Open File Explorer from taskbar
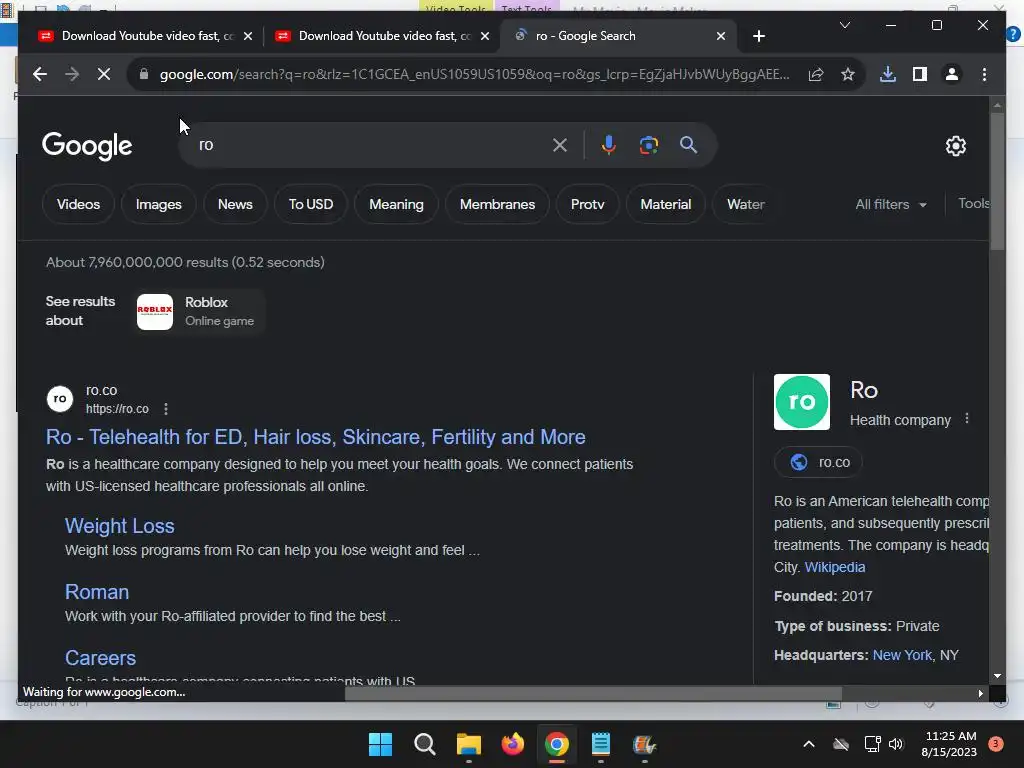Image resolution: width=1024 pixels, height=768 pixels. tap(468, 744)
